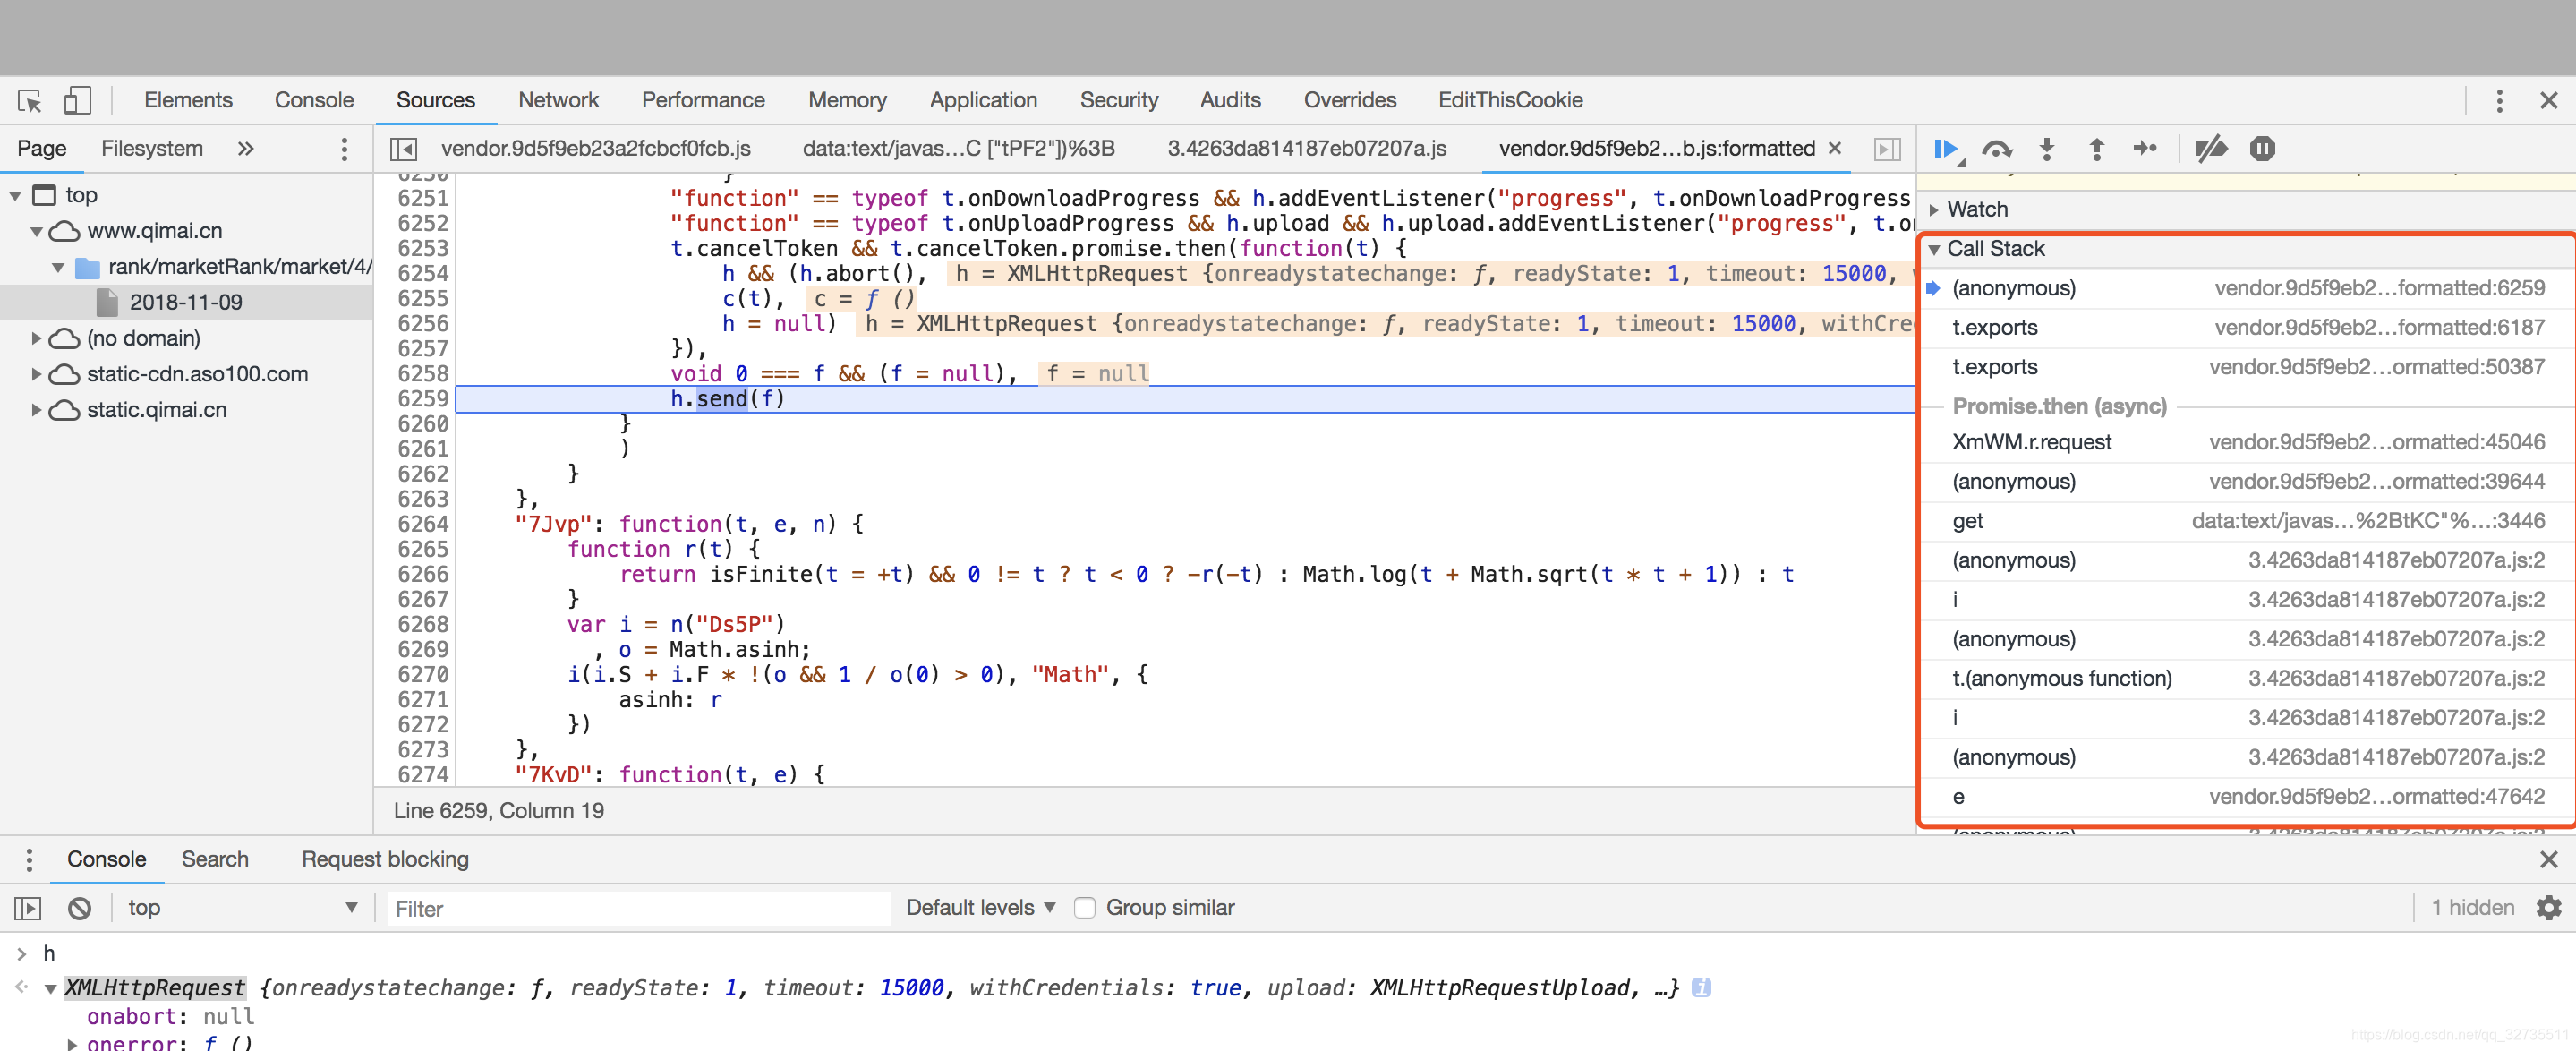This screenshot has width=2576, height=1051.
Task: Expand the Watch section
Action: click(x=1934, y=209)
